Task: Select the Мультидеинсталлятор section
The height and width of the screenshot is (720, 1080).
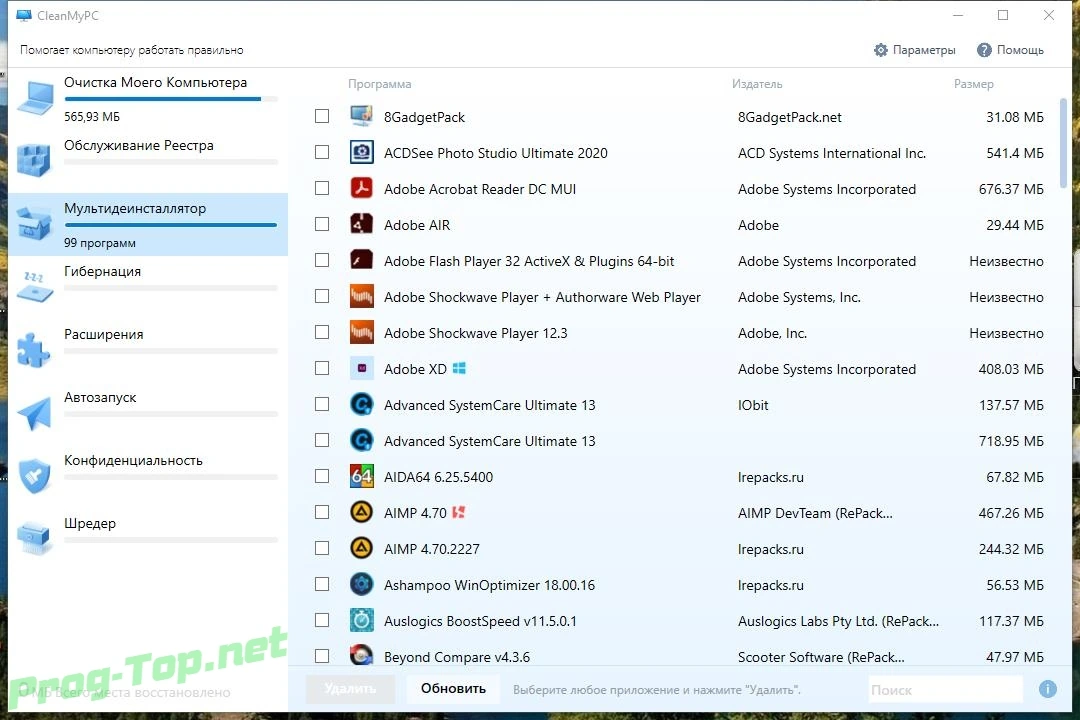Action: pos(148,224)
